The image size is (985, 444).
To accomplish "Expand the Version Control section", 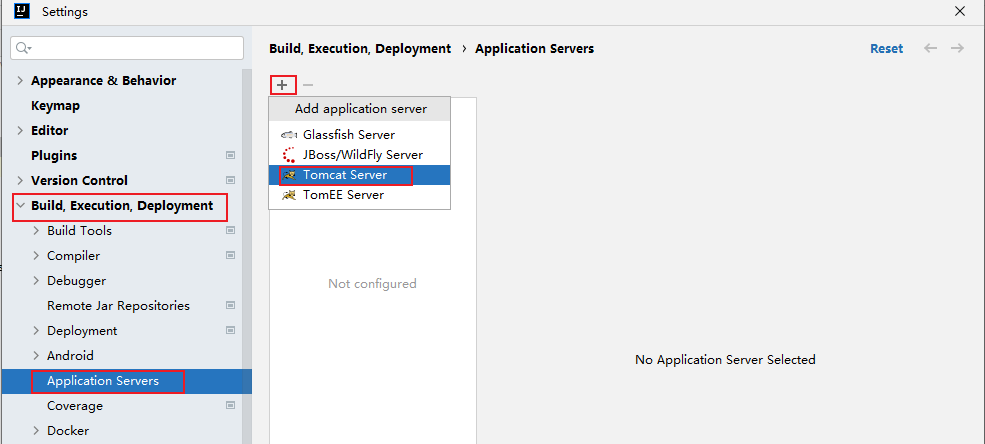I will (20, 180).
